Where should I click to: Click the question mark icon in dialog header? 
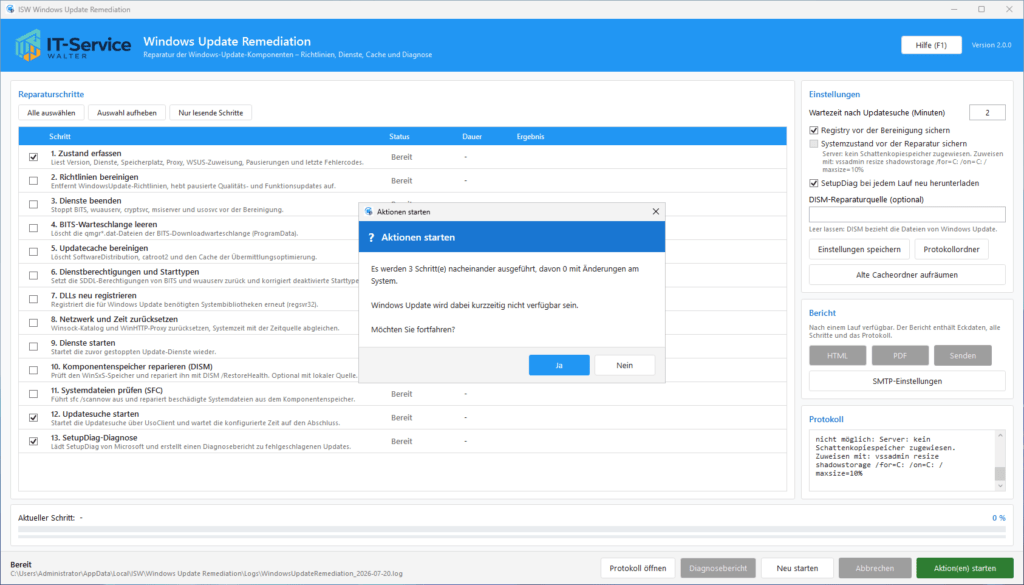pyautogui.click(x=372, y=238)
